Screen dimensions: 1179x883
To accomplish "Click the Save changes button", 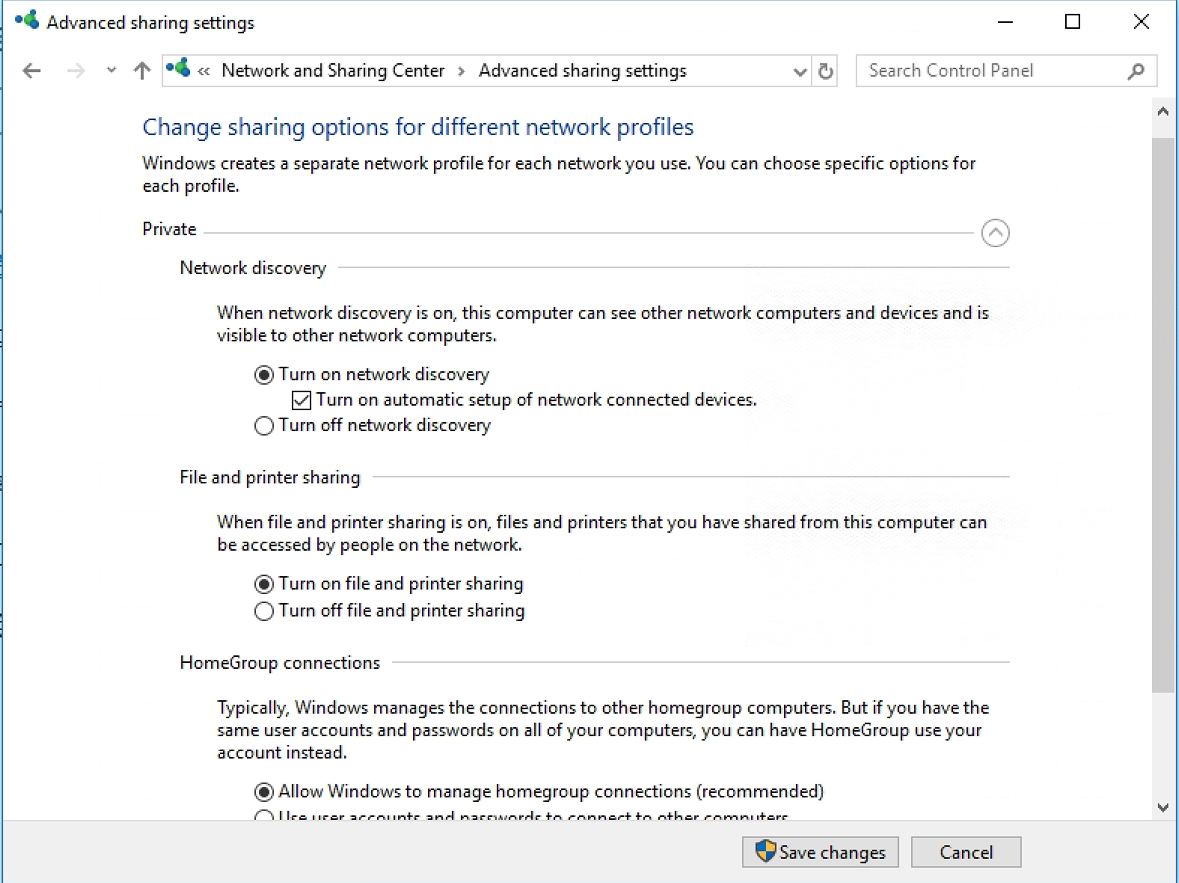I will point(820,852).
